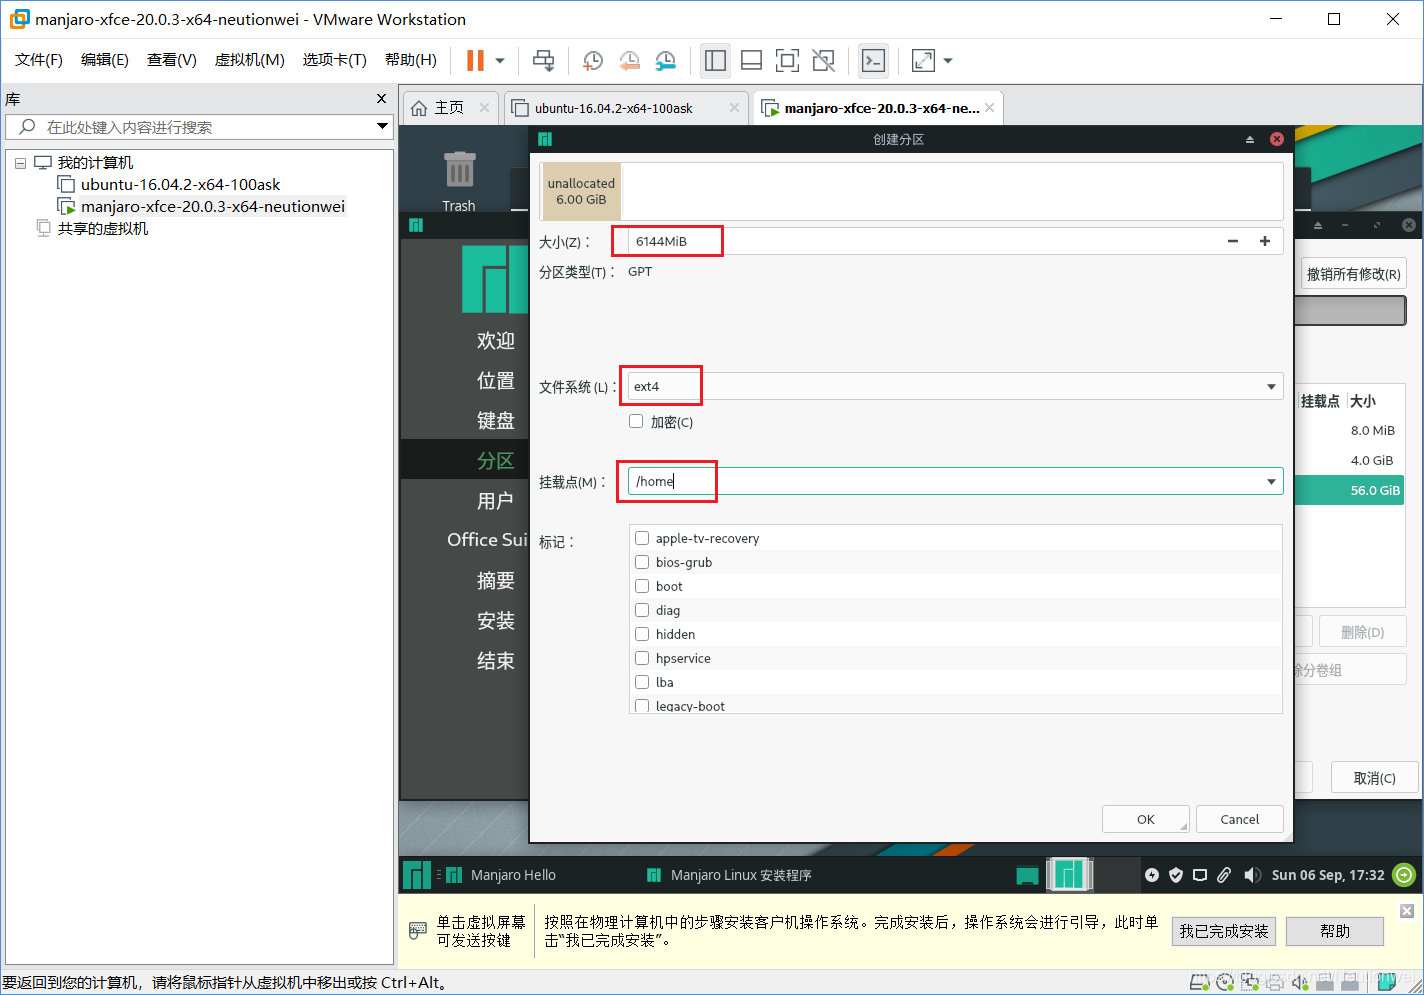The width and height of the screenshot is (1424, 995).
Task: Close the library panel with its X
Action: 381,98
